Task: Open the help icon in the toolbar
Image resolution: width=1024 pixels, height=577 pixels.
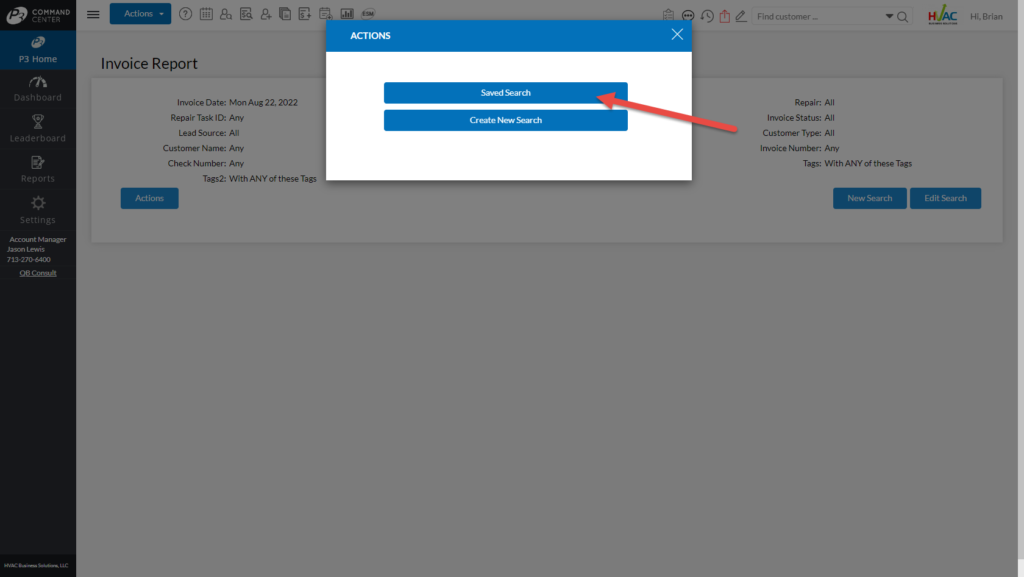Action: (x=186, y=14)
